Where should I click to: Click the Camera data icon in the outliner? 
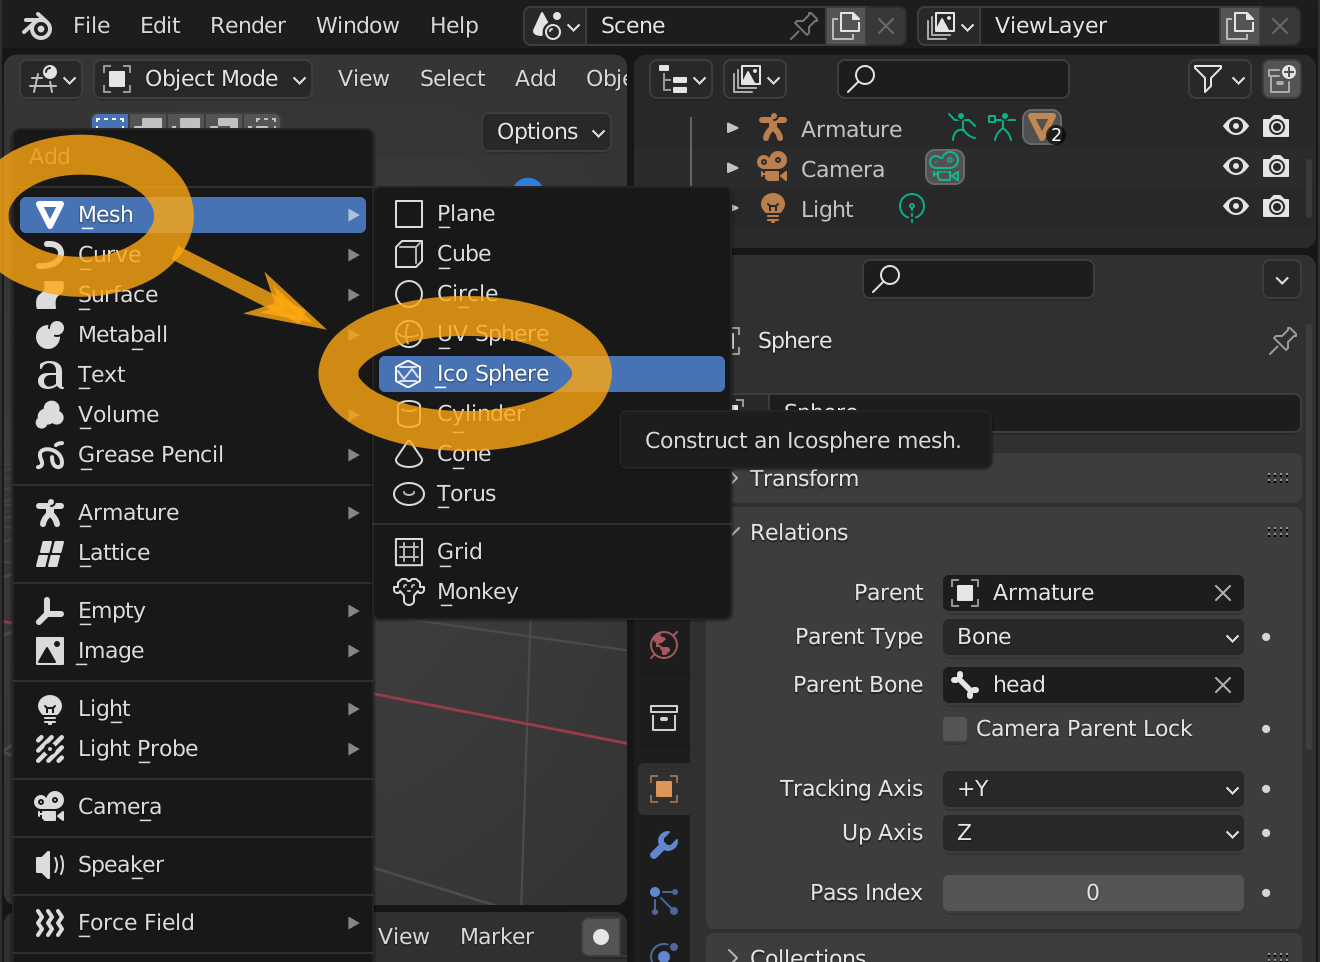[945, 167]
